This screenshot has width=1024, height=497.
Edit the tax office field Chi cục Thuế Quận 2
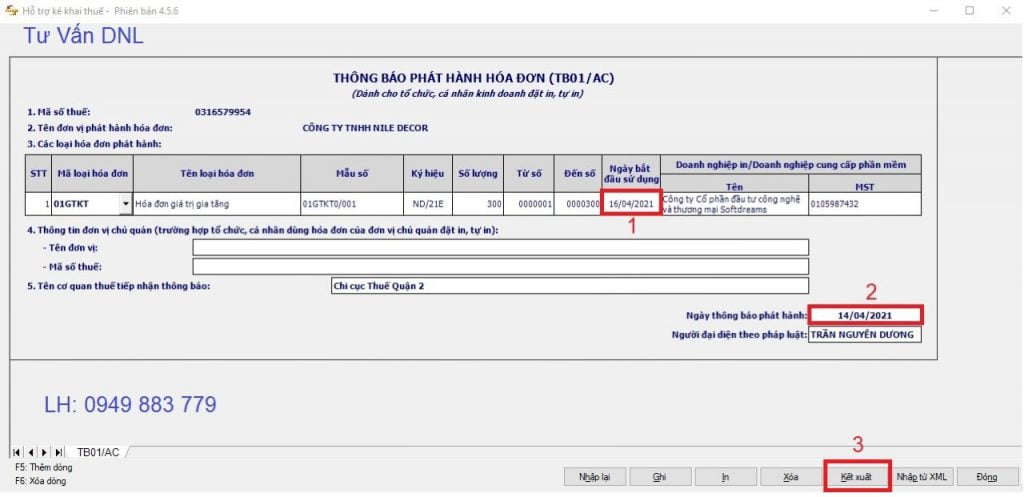[569, 286]
